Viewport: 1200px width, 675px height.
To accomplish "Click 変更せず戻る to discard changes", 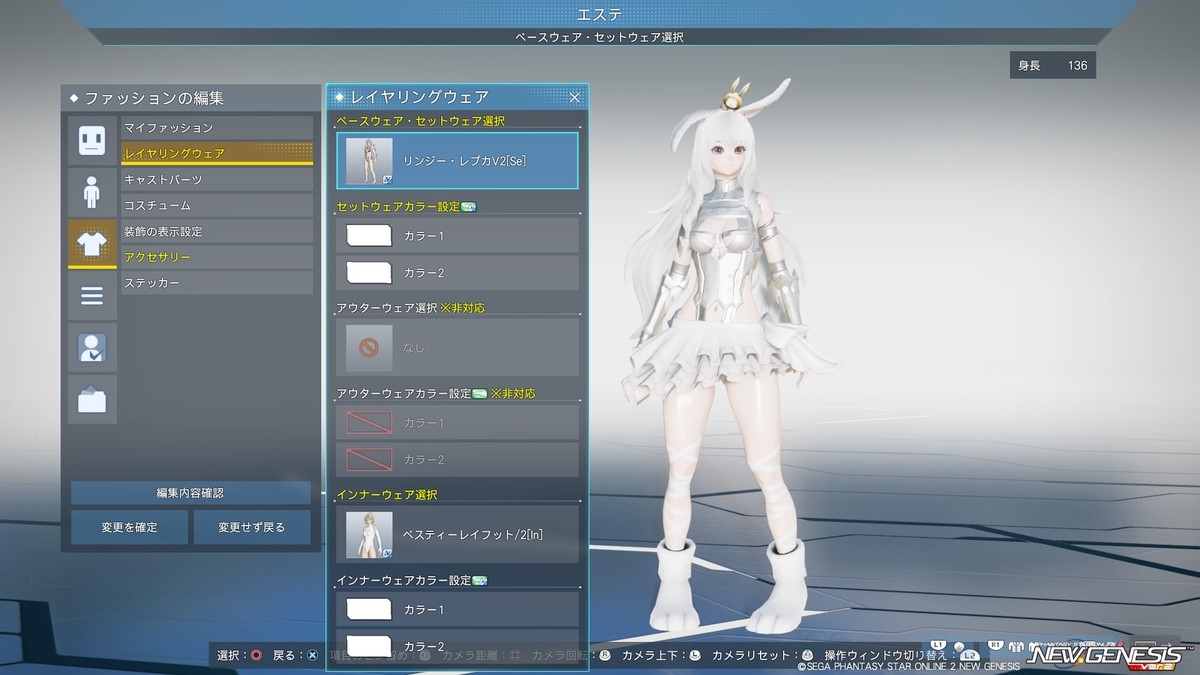I will click(252, 527).
